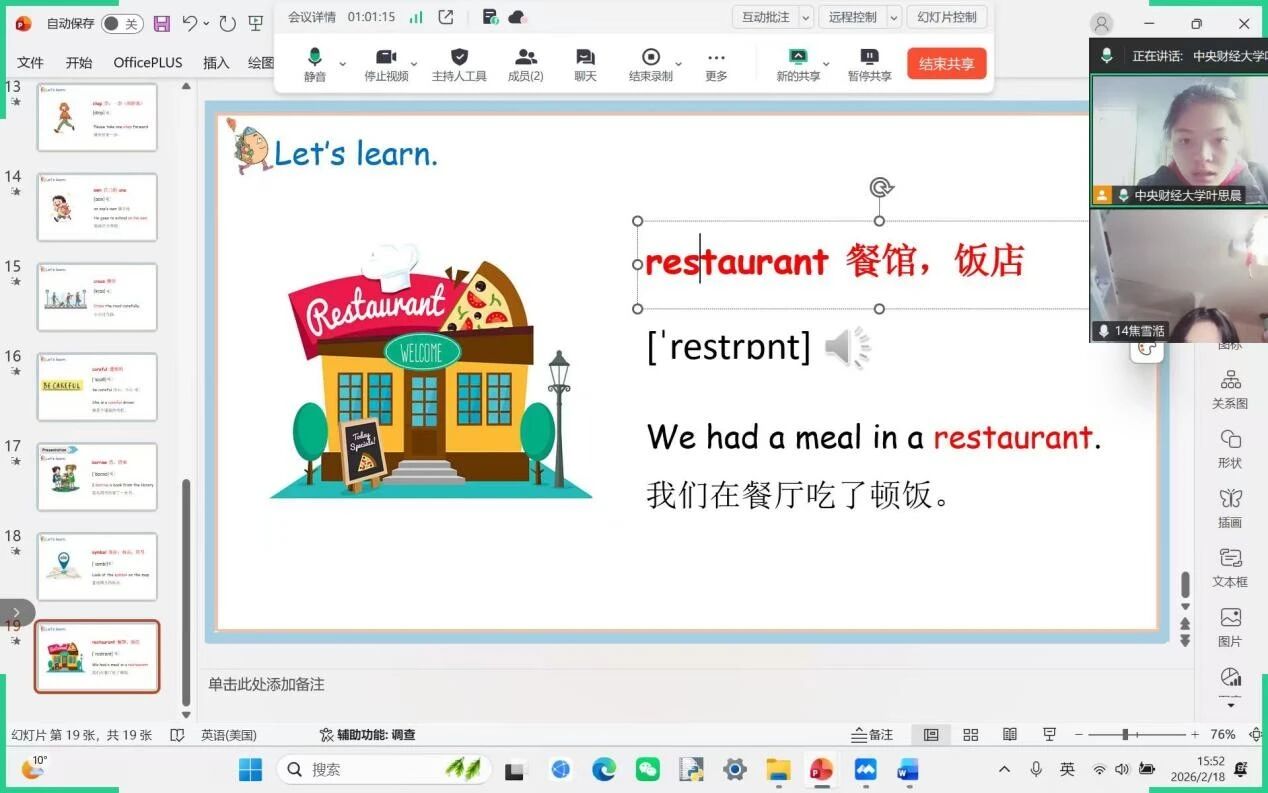This screenshot has height=793, width=1268.
Task: Play the pronunciation speaker icon
Action: pyautogui.click(x=848, y=348)
